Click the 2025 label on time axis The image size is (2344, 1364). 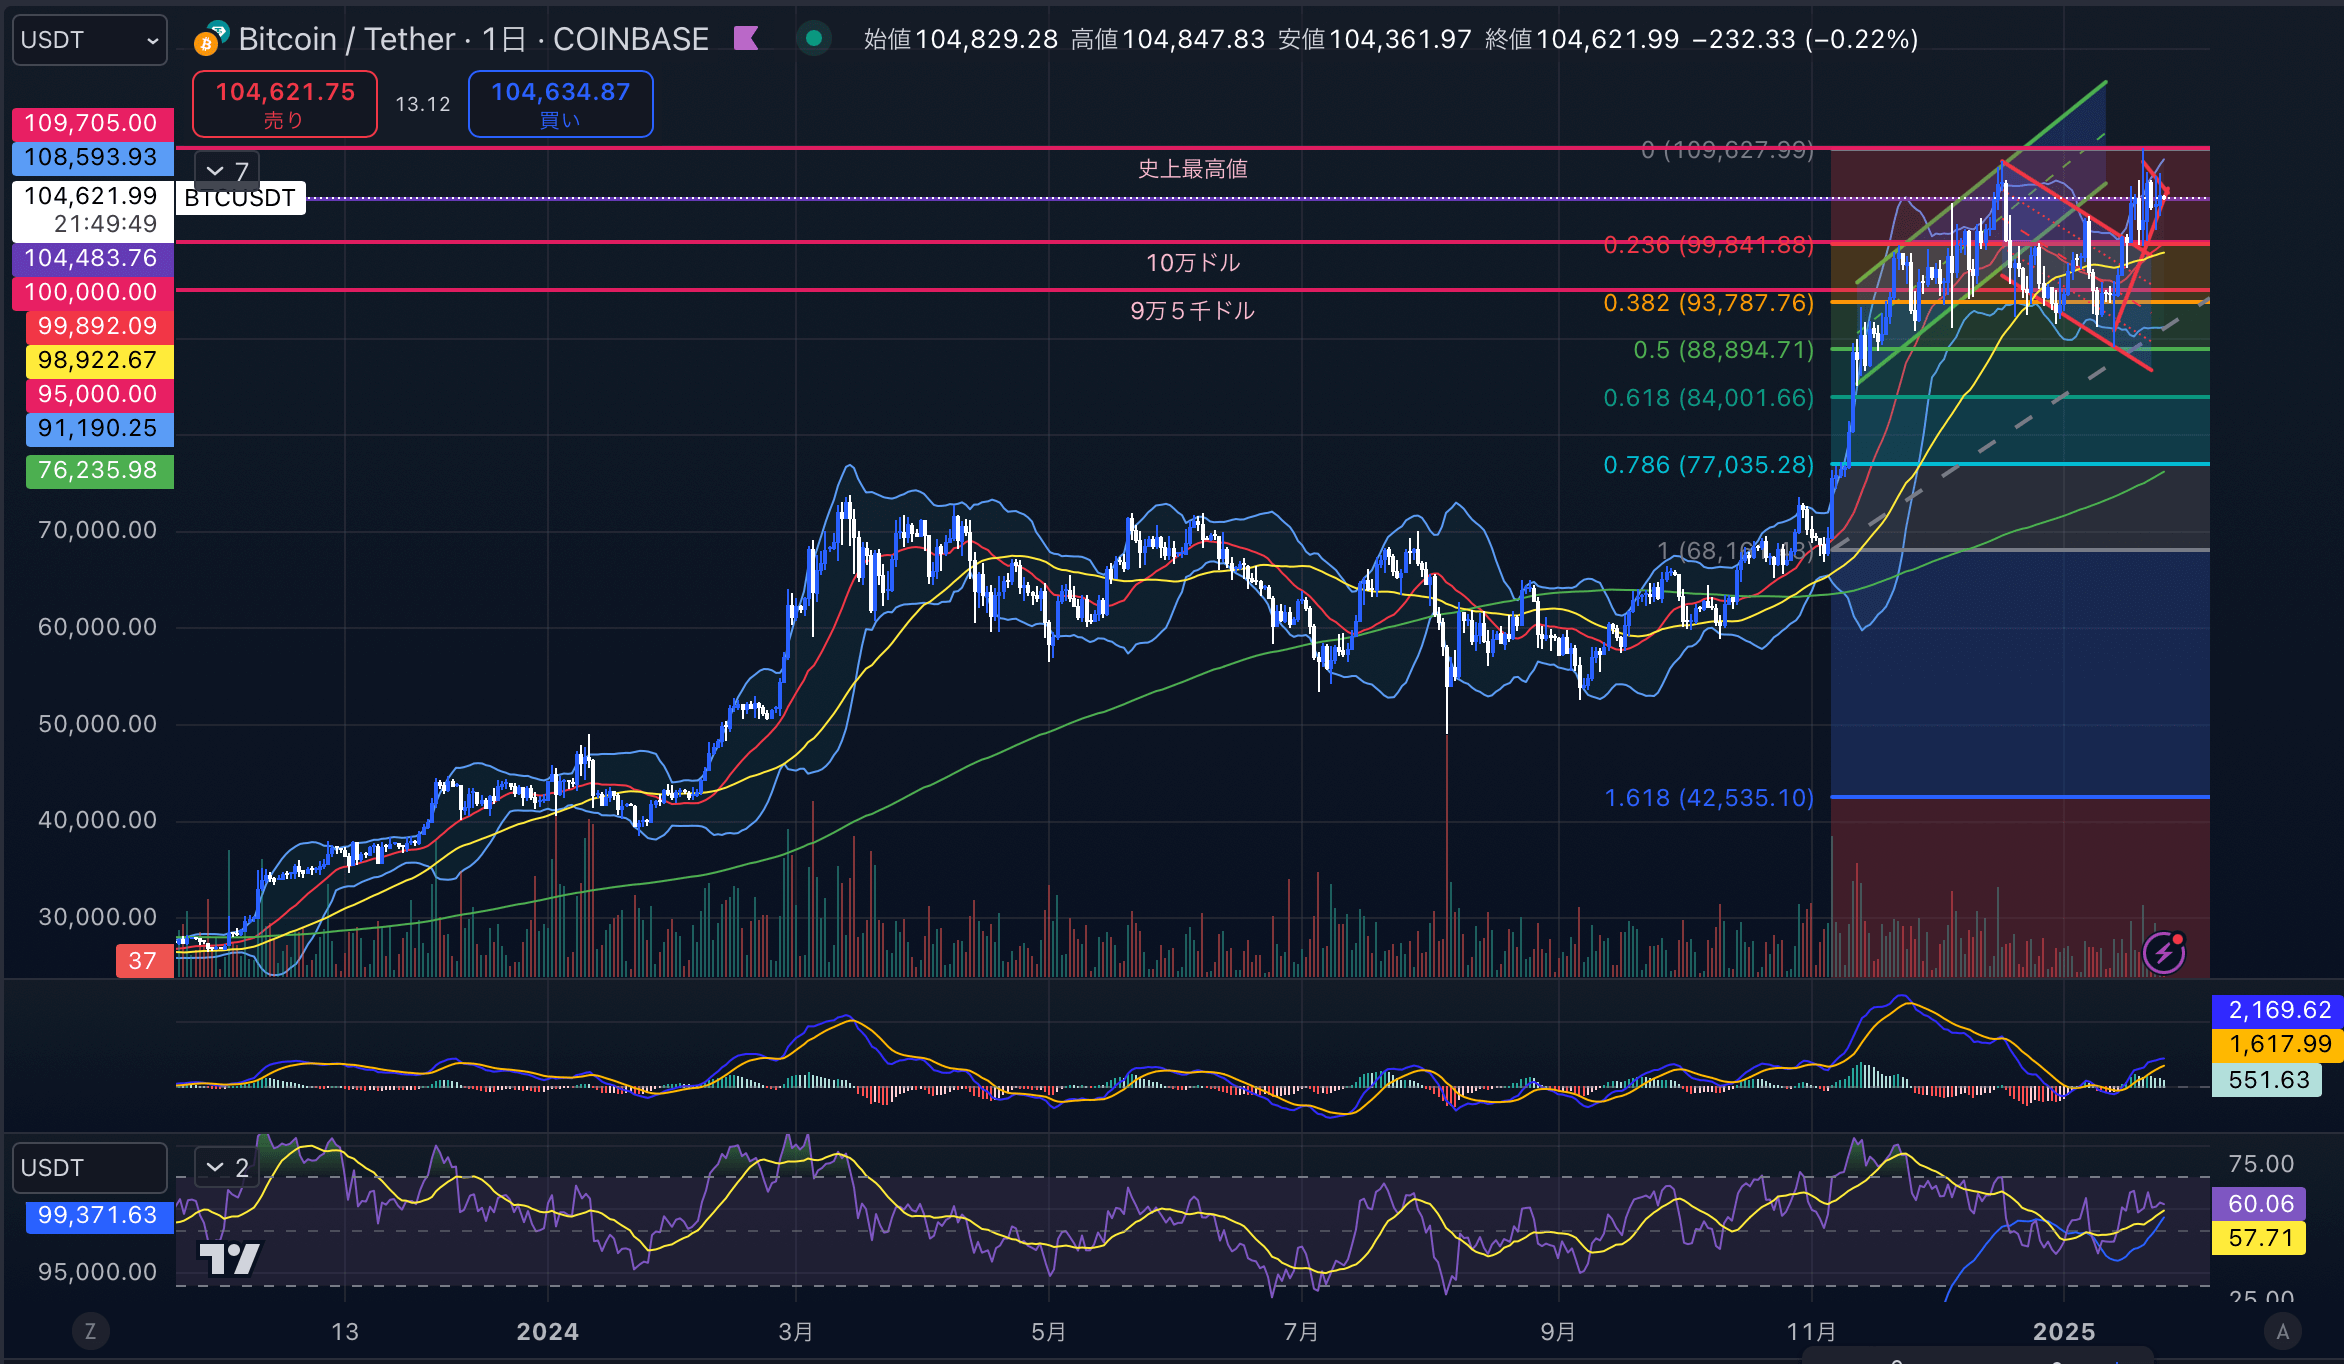pos(2064,1332)
